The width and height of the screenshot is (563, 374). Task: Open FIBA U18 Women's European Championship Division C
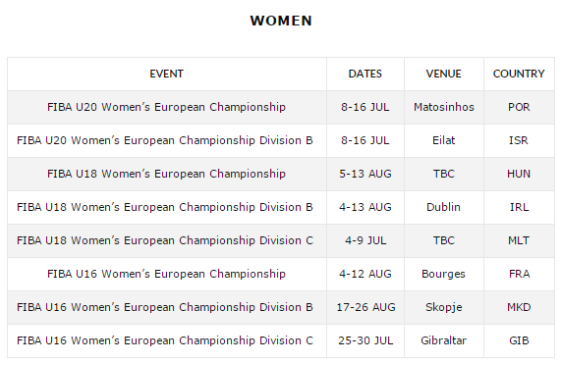coord(165,240)
